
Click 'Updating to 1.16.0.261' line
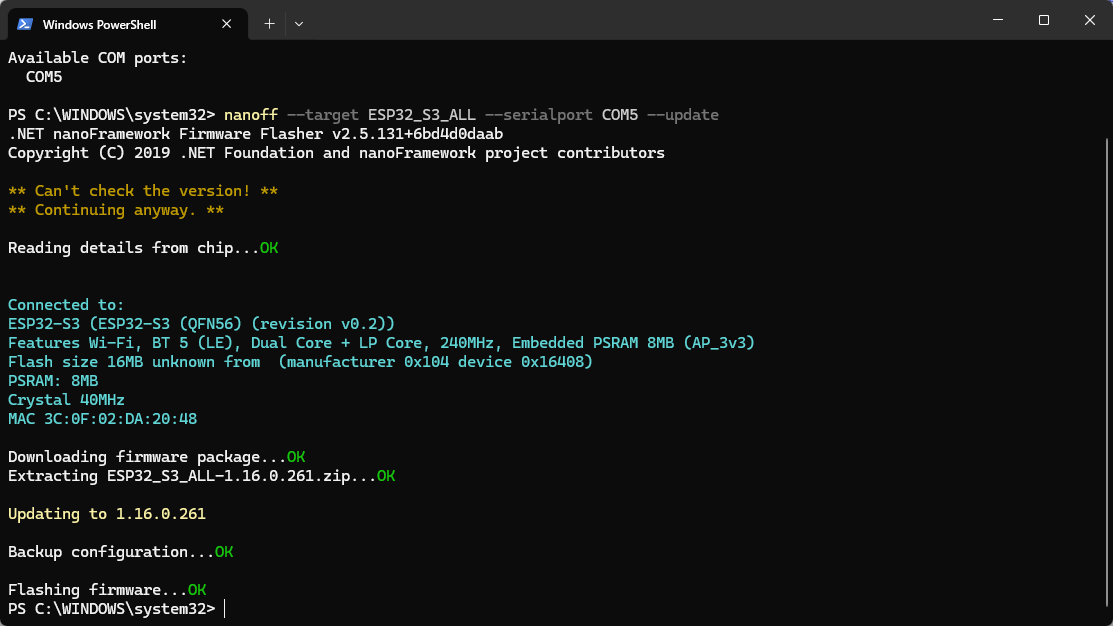[106, 514]
